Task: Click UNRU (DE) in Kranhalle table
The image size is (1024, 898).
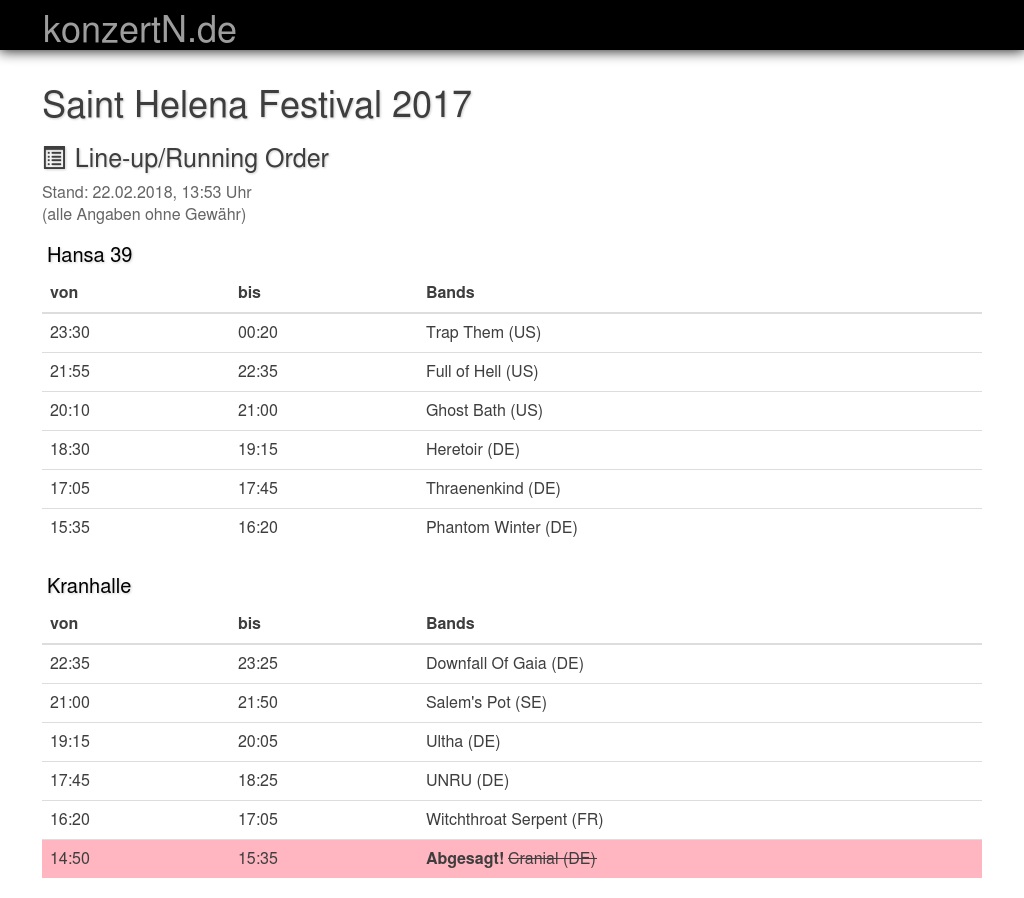Action: 467,780
